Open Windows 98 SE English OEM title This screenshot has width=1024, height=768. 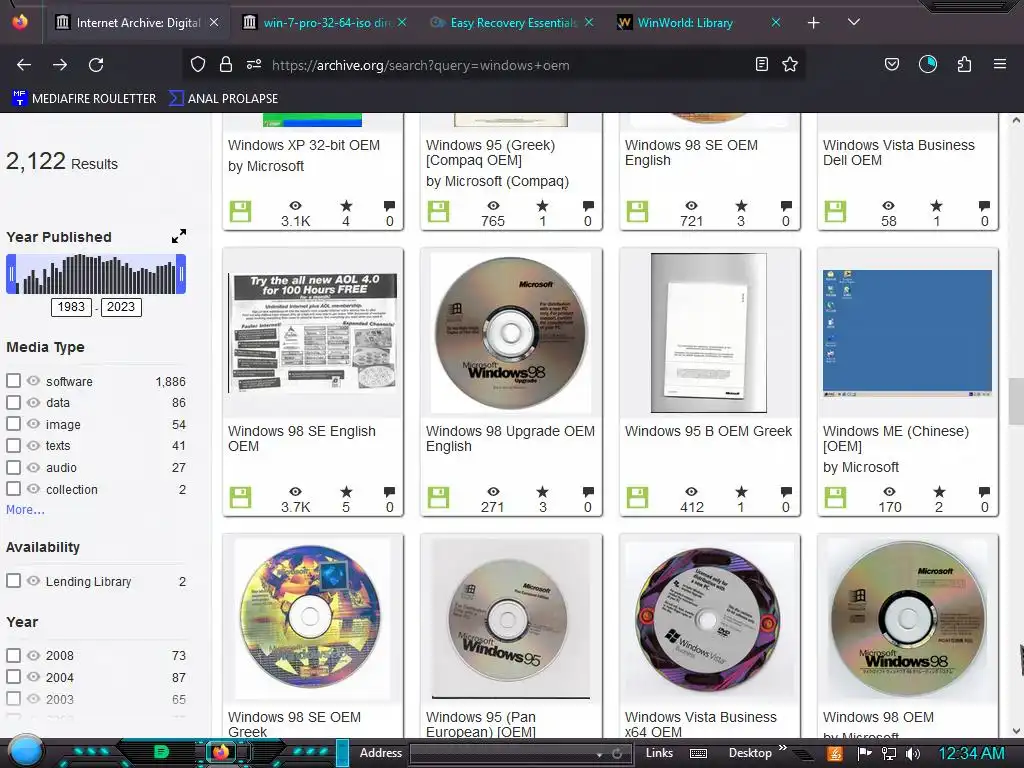click(302, 438)
